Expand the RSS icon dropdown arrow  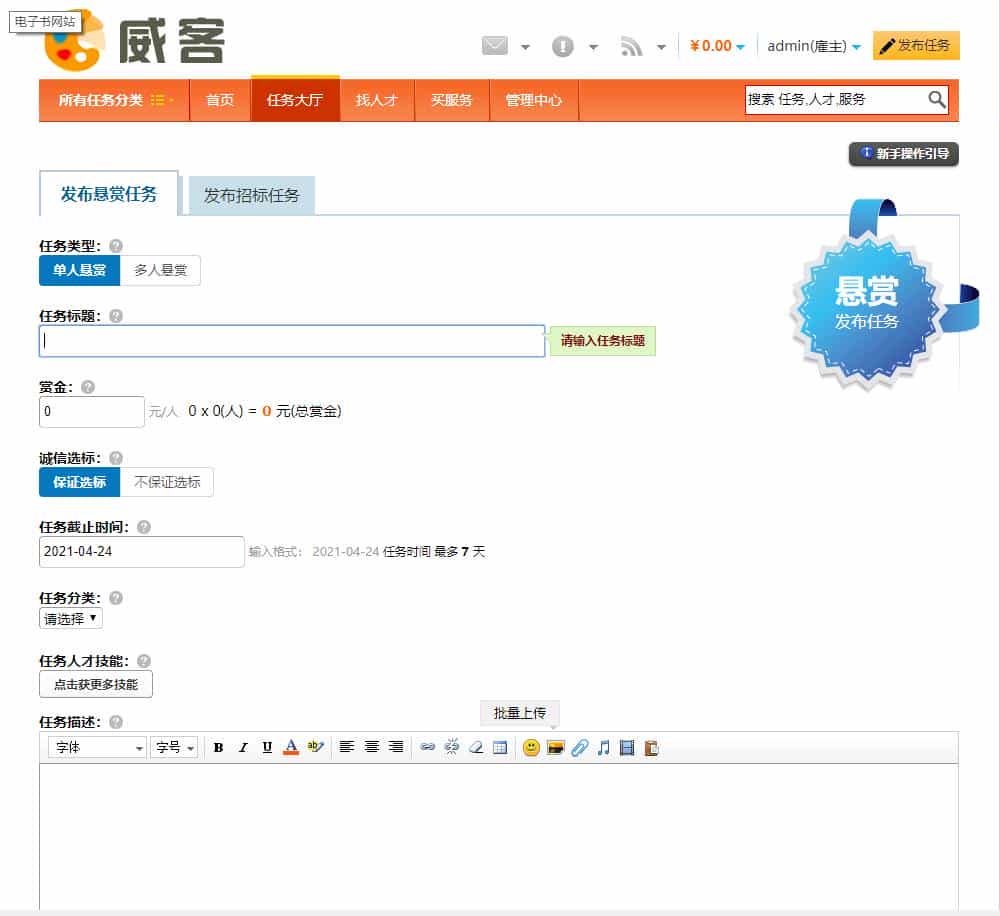(661, 47)
